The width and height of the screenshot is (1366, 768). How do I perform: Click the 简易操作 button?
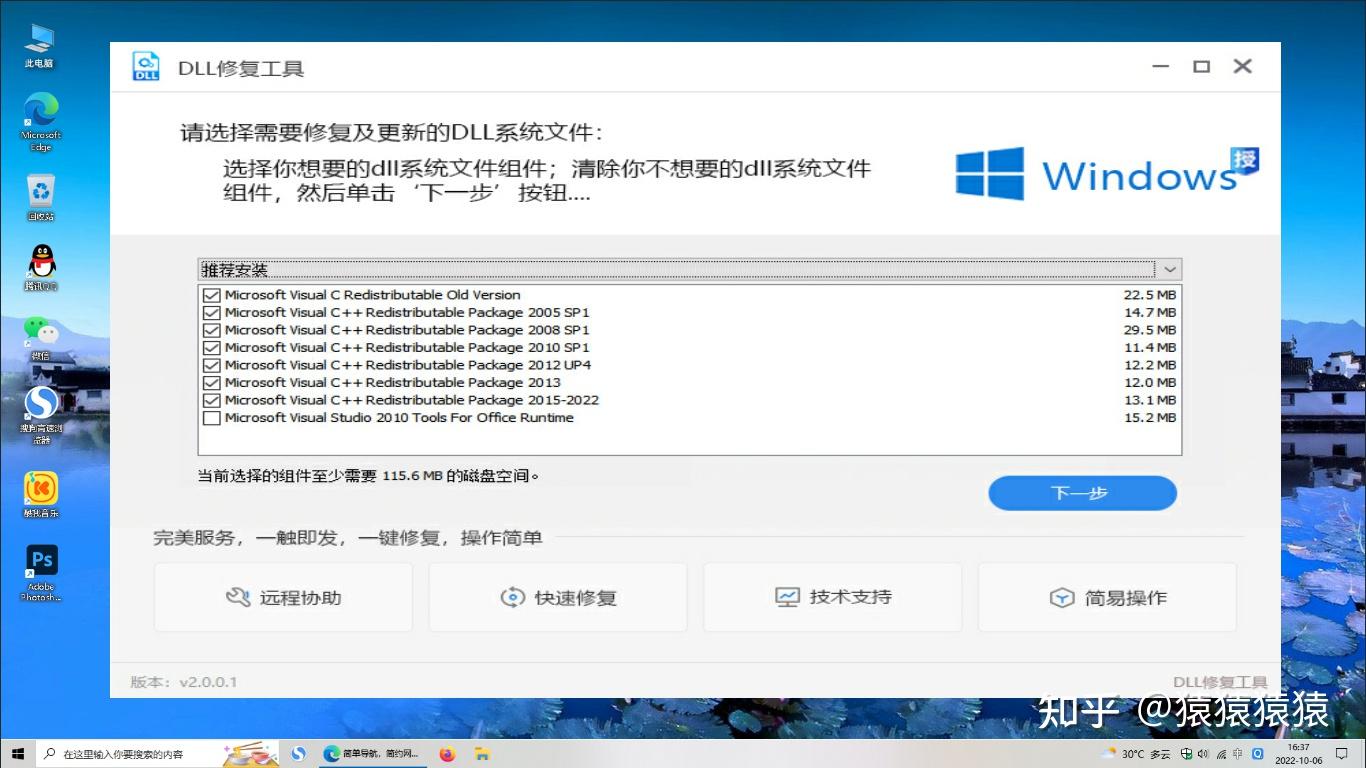[x=1107, y=597]
